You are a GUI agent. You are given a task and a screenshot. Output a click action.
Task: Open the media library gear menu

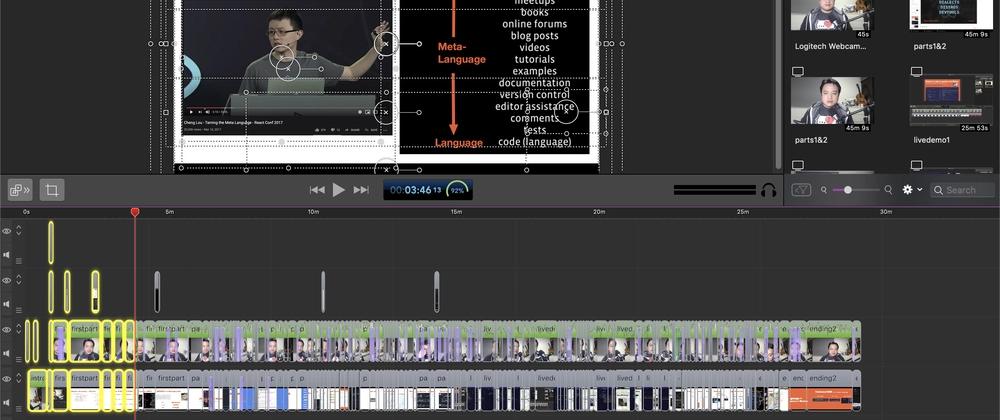pyautogui.click(x=908, y=190)
